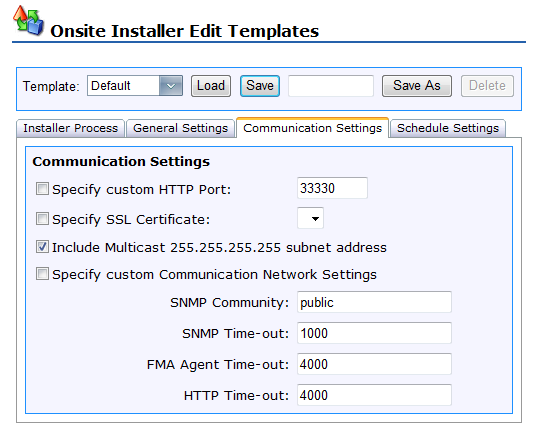Click the Onsite Installer logo icon
Image resolution: width=547 pixels, height=436 pixels.
(x=29, y=20)
